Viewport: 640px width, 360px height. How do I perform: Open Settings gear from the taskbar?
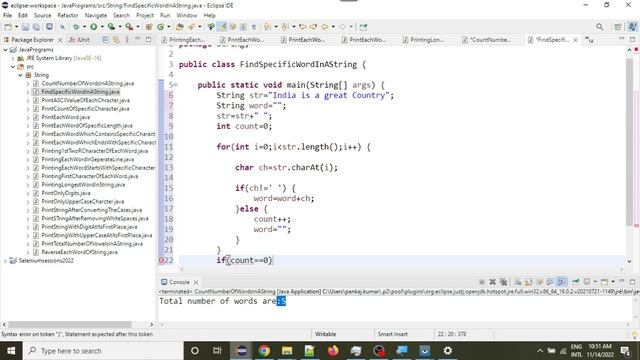coord(447,351)
